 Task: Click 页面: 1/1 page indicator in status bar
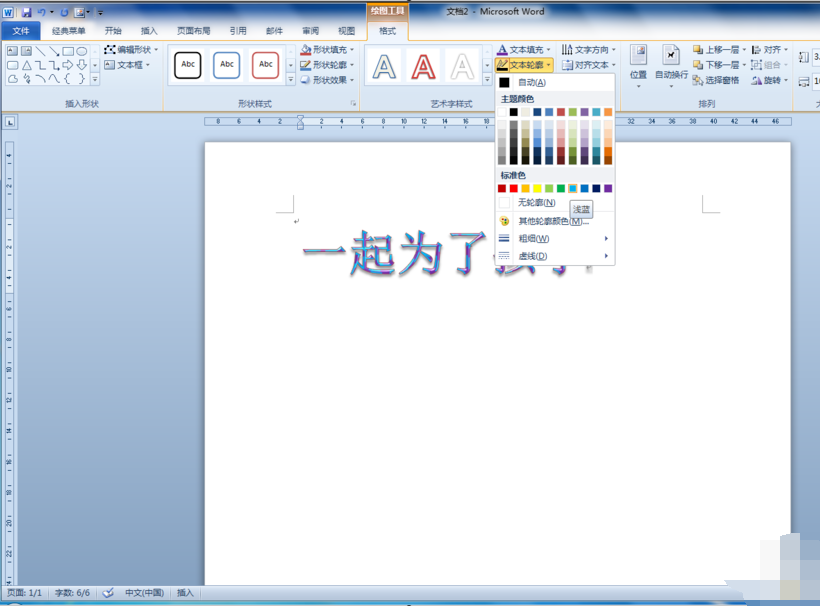(25, 593)
